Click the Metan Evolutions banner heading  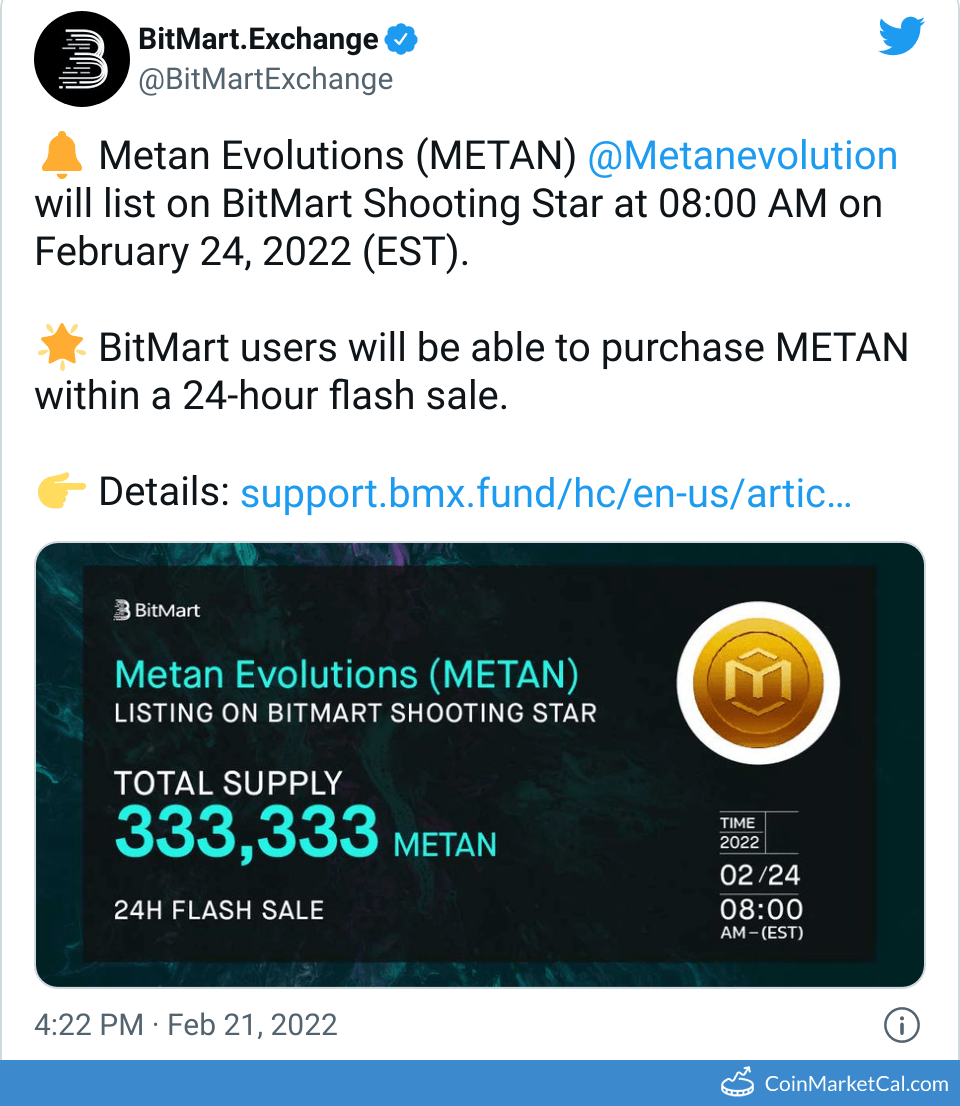pyautogui.click(x=346, y=675)
